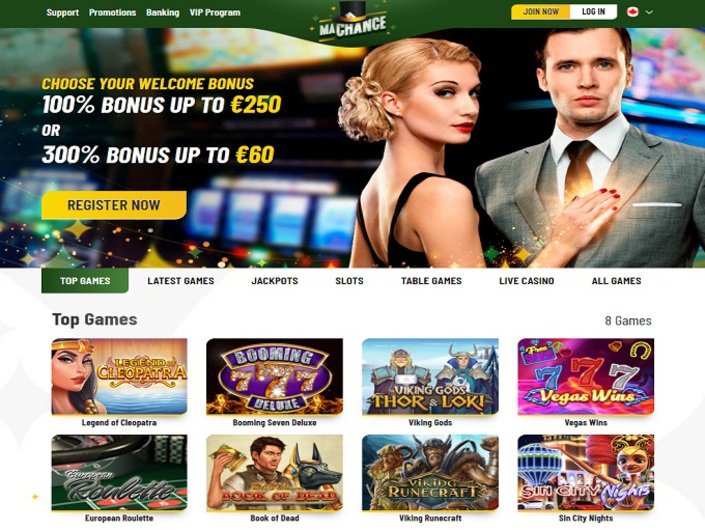Select the Canadian flag language icon
This screenshot has width=705, height=530.
tap(633, 12)
